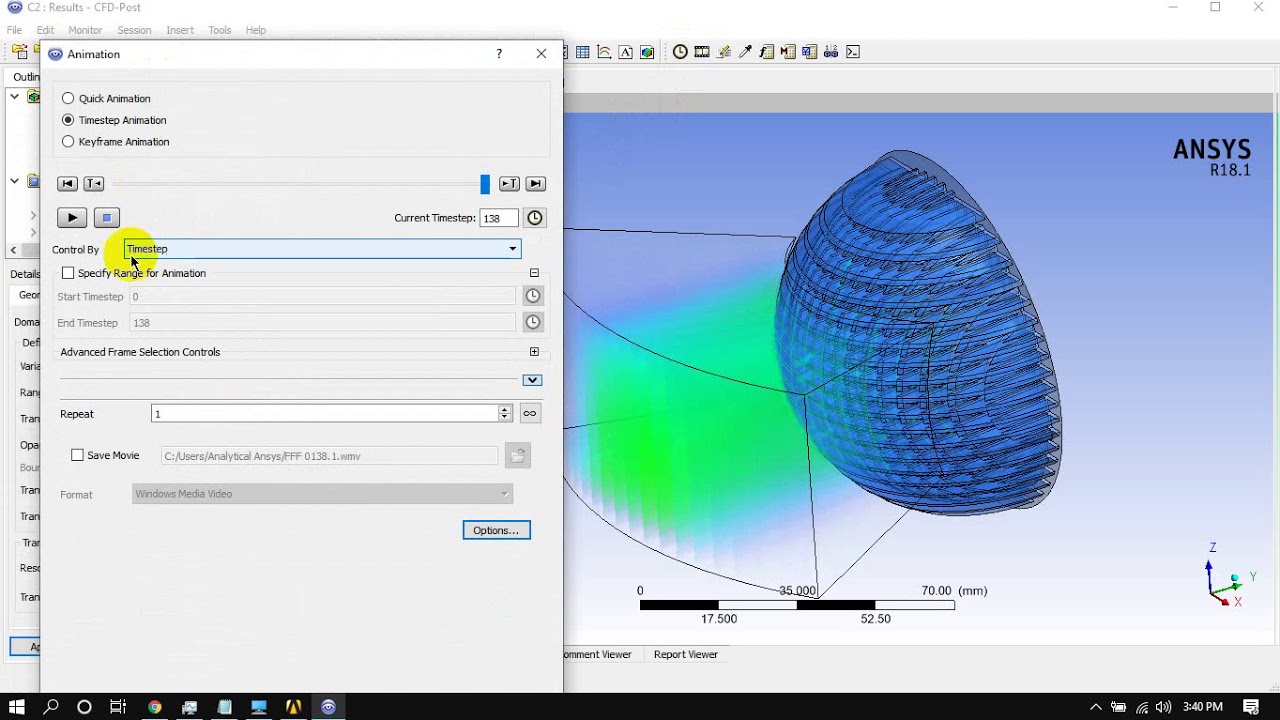Image resolution: width=1280 pixels, height=720 pixels.
Task: Click the Chart toolbar icon
Action: point(604,52)
